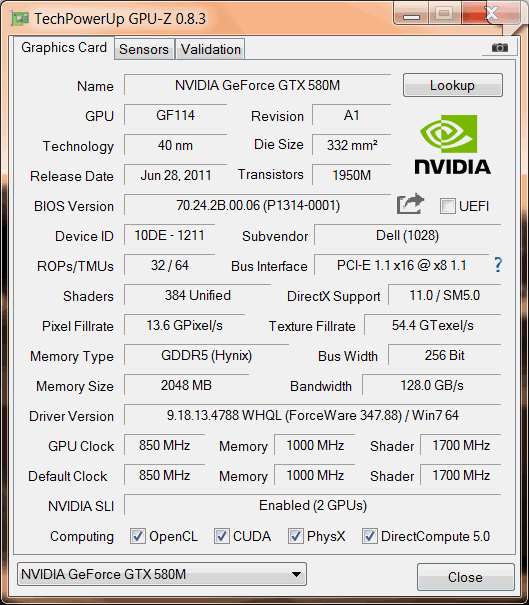Viewport: 529px width, 605px height.
Task: Click the BIOS export share arrow icon
Action: [410, 203]
